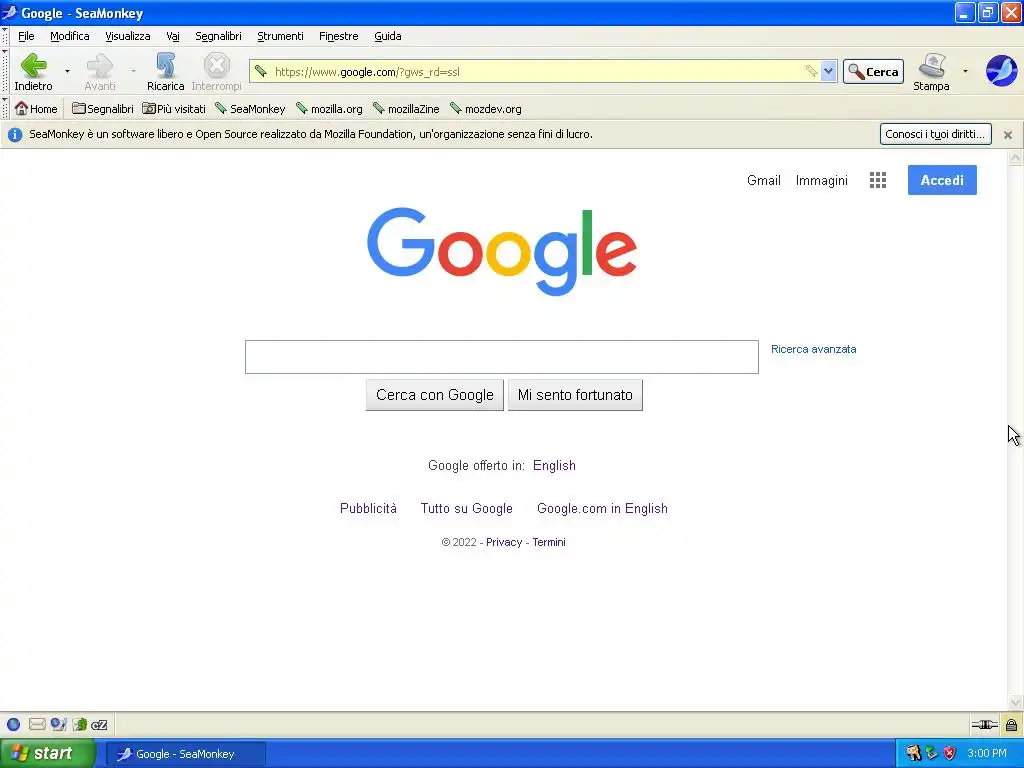This screenshot has width=1024, height=768.
Task: Click the address bar URL field
Action: pyautogui.click(x=536, y=71)
